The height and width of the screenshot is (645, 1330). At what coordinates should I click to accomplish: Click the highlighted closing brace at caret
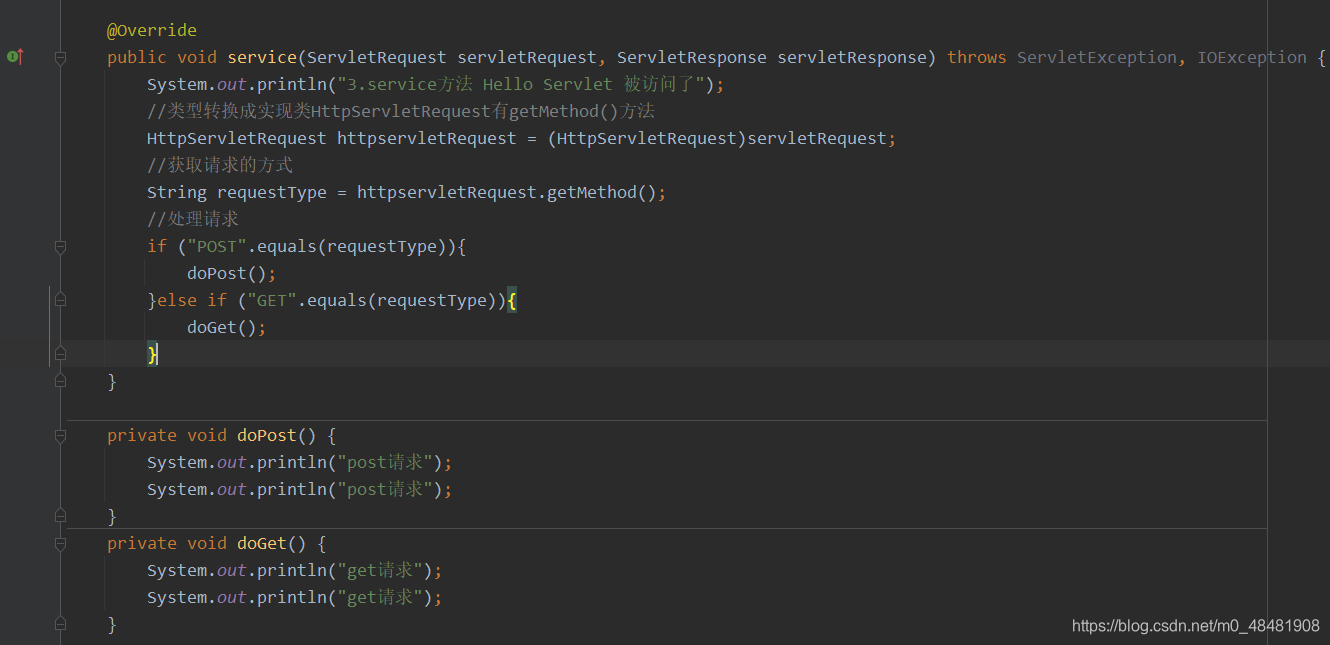(152, 354)
